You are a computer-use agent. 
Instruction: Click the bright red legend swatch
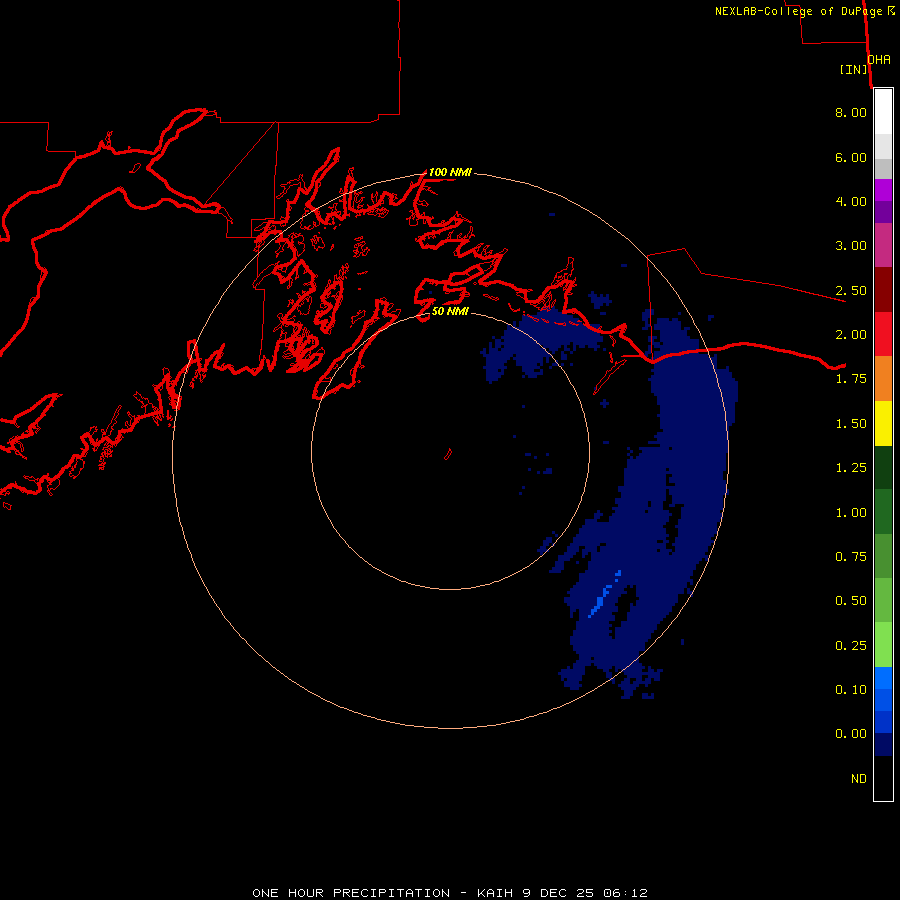click(883, 334)
